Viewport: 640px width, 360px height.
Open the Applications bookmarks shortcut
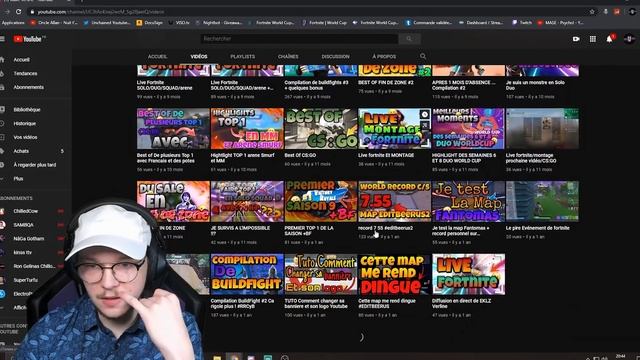pos(13,23)
